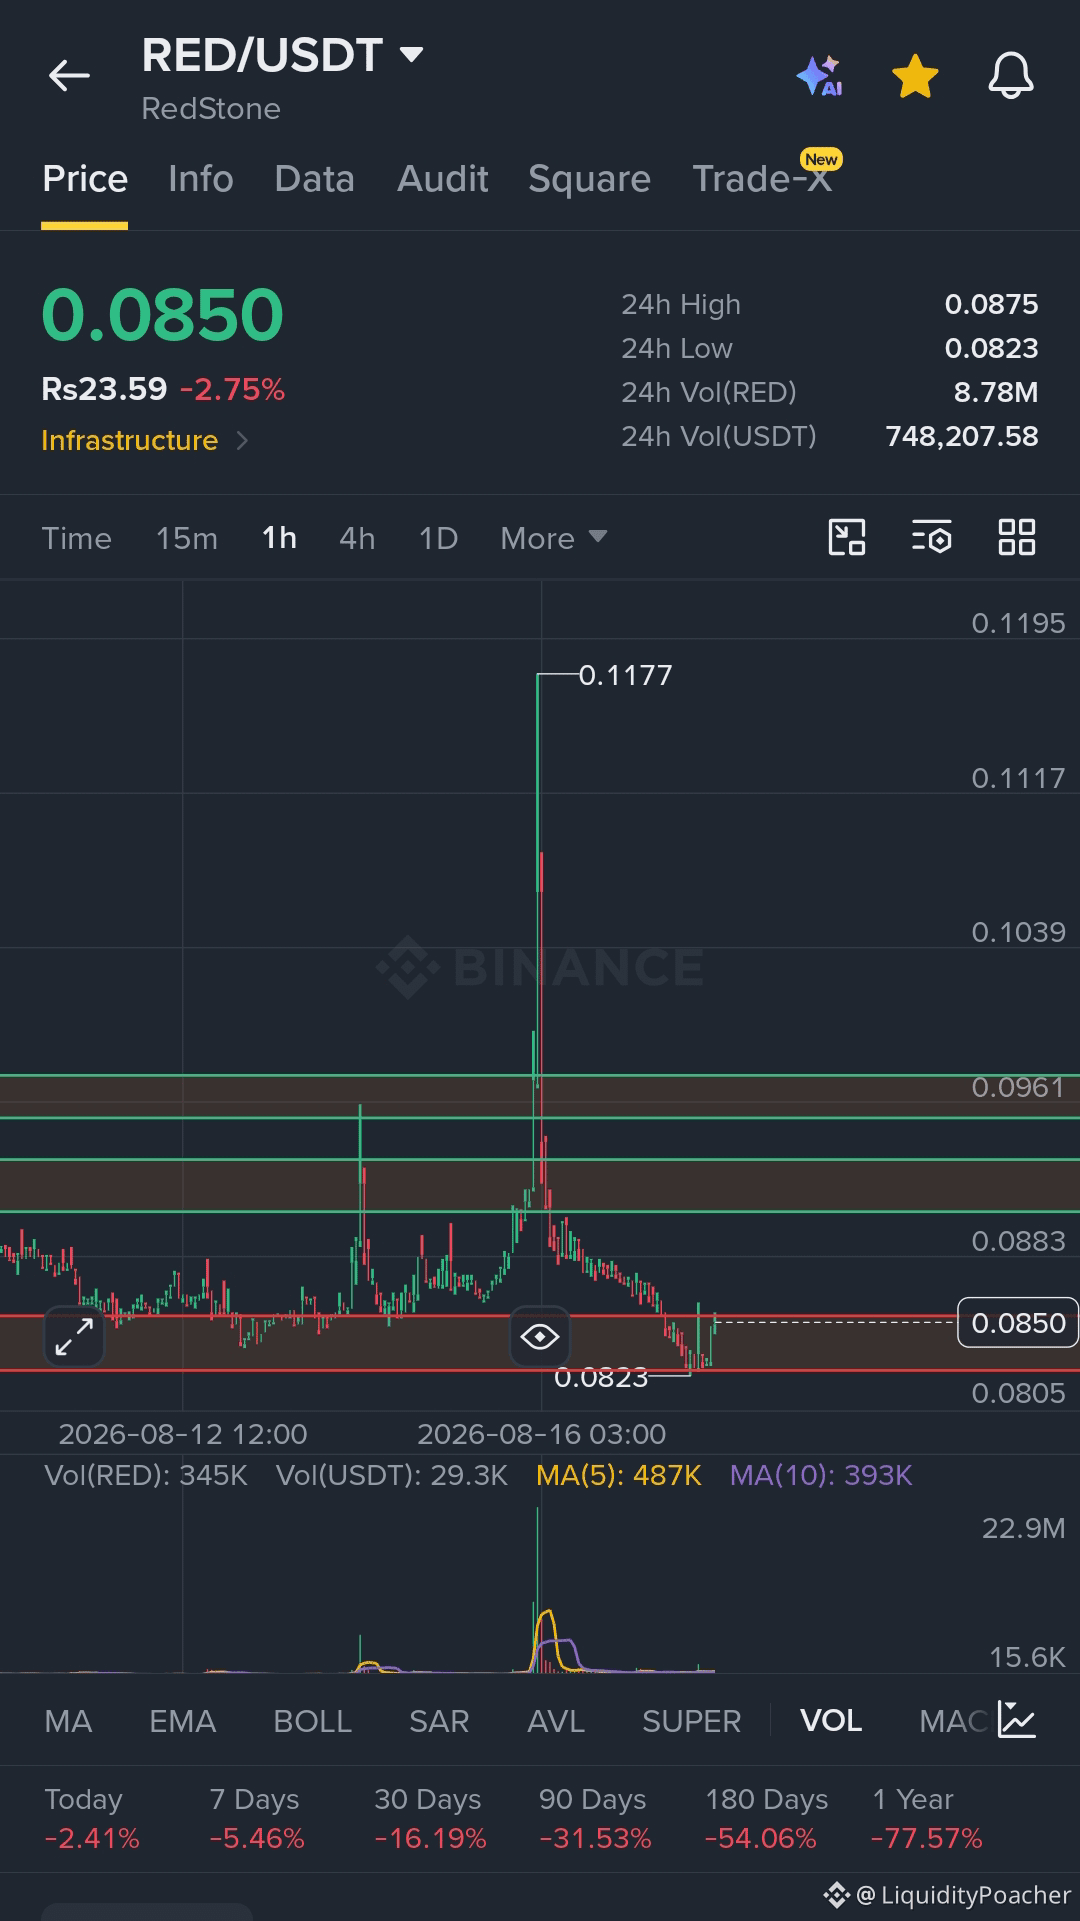Open the chart layout grid icon
Image resolution: width=1080 pixels, height=1921 pixels.
(1017, 537)
